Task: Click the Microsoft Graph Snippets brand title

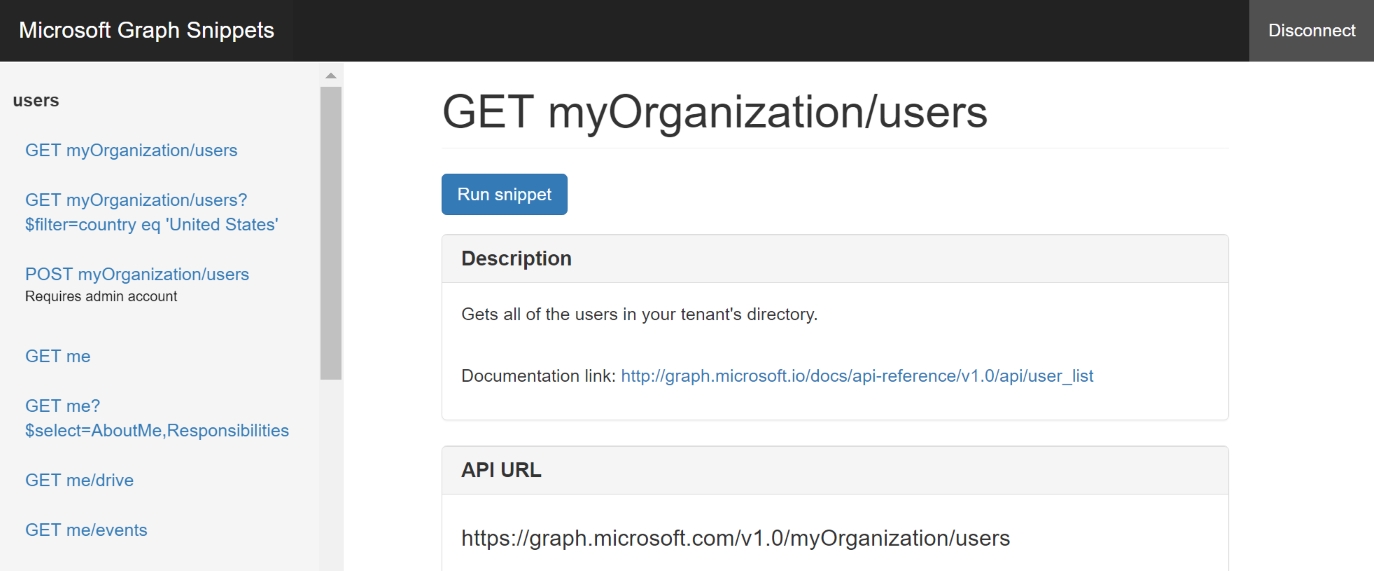Action: [146, 30]
